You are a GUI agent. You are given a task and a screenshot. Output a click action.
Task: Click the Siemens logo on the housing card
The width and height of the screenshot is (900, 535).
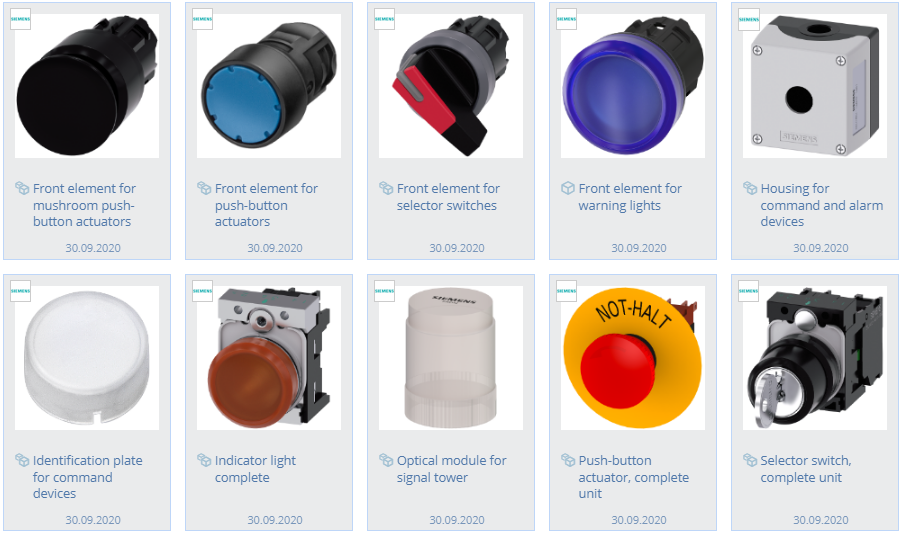pyautogui.click(x=748, y=20)
